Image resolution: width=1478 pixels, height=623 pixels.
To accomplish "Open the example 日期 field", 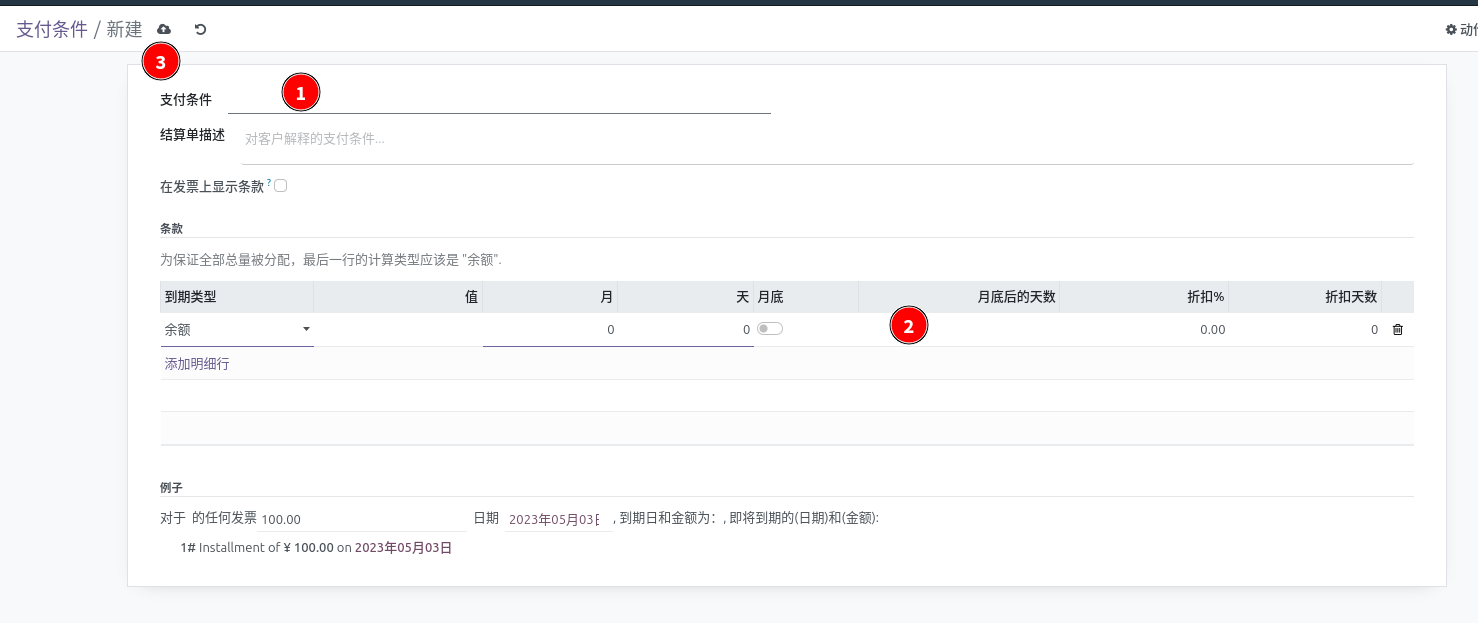I will point(558,519).
